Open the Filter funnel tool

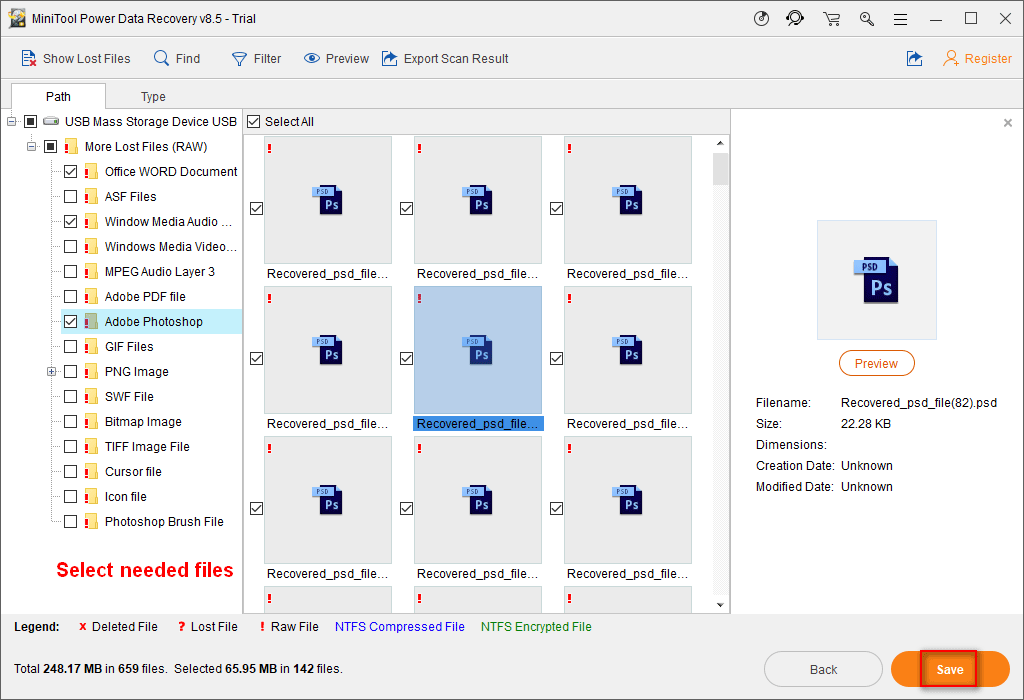click(x=239, y=59)
